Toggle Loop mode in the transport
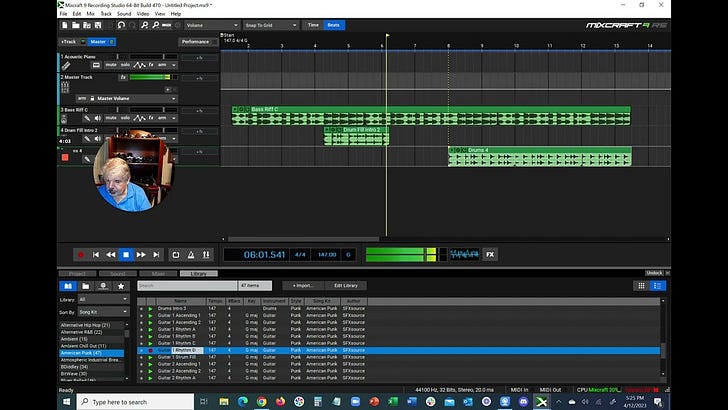The image size is (728, 410). pyautogui.click(x=176, y=254)
